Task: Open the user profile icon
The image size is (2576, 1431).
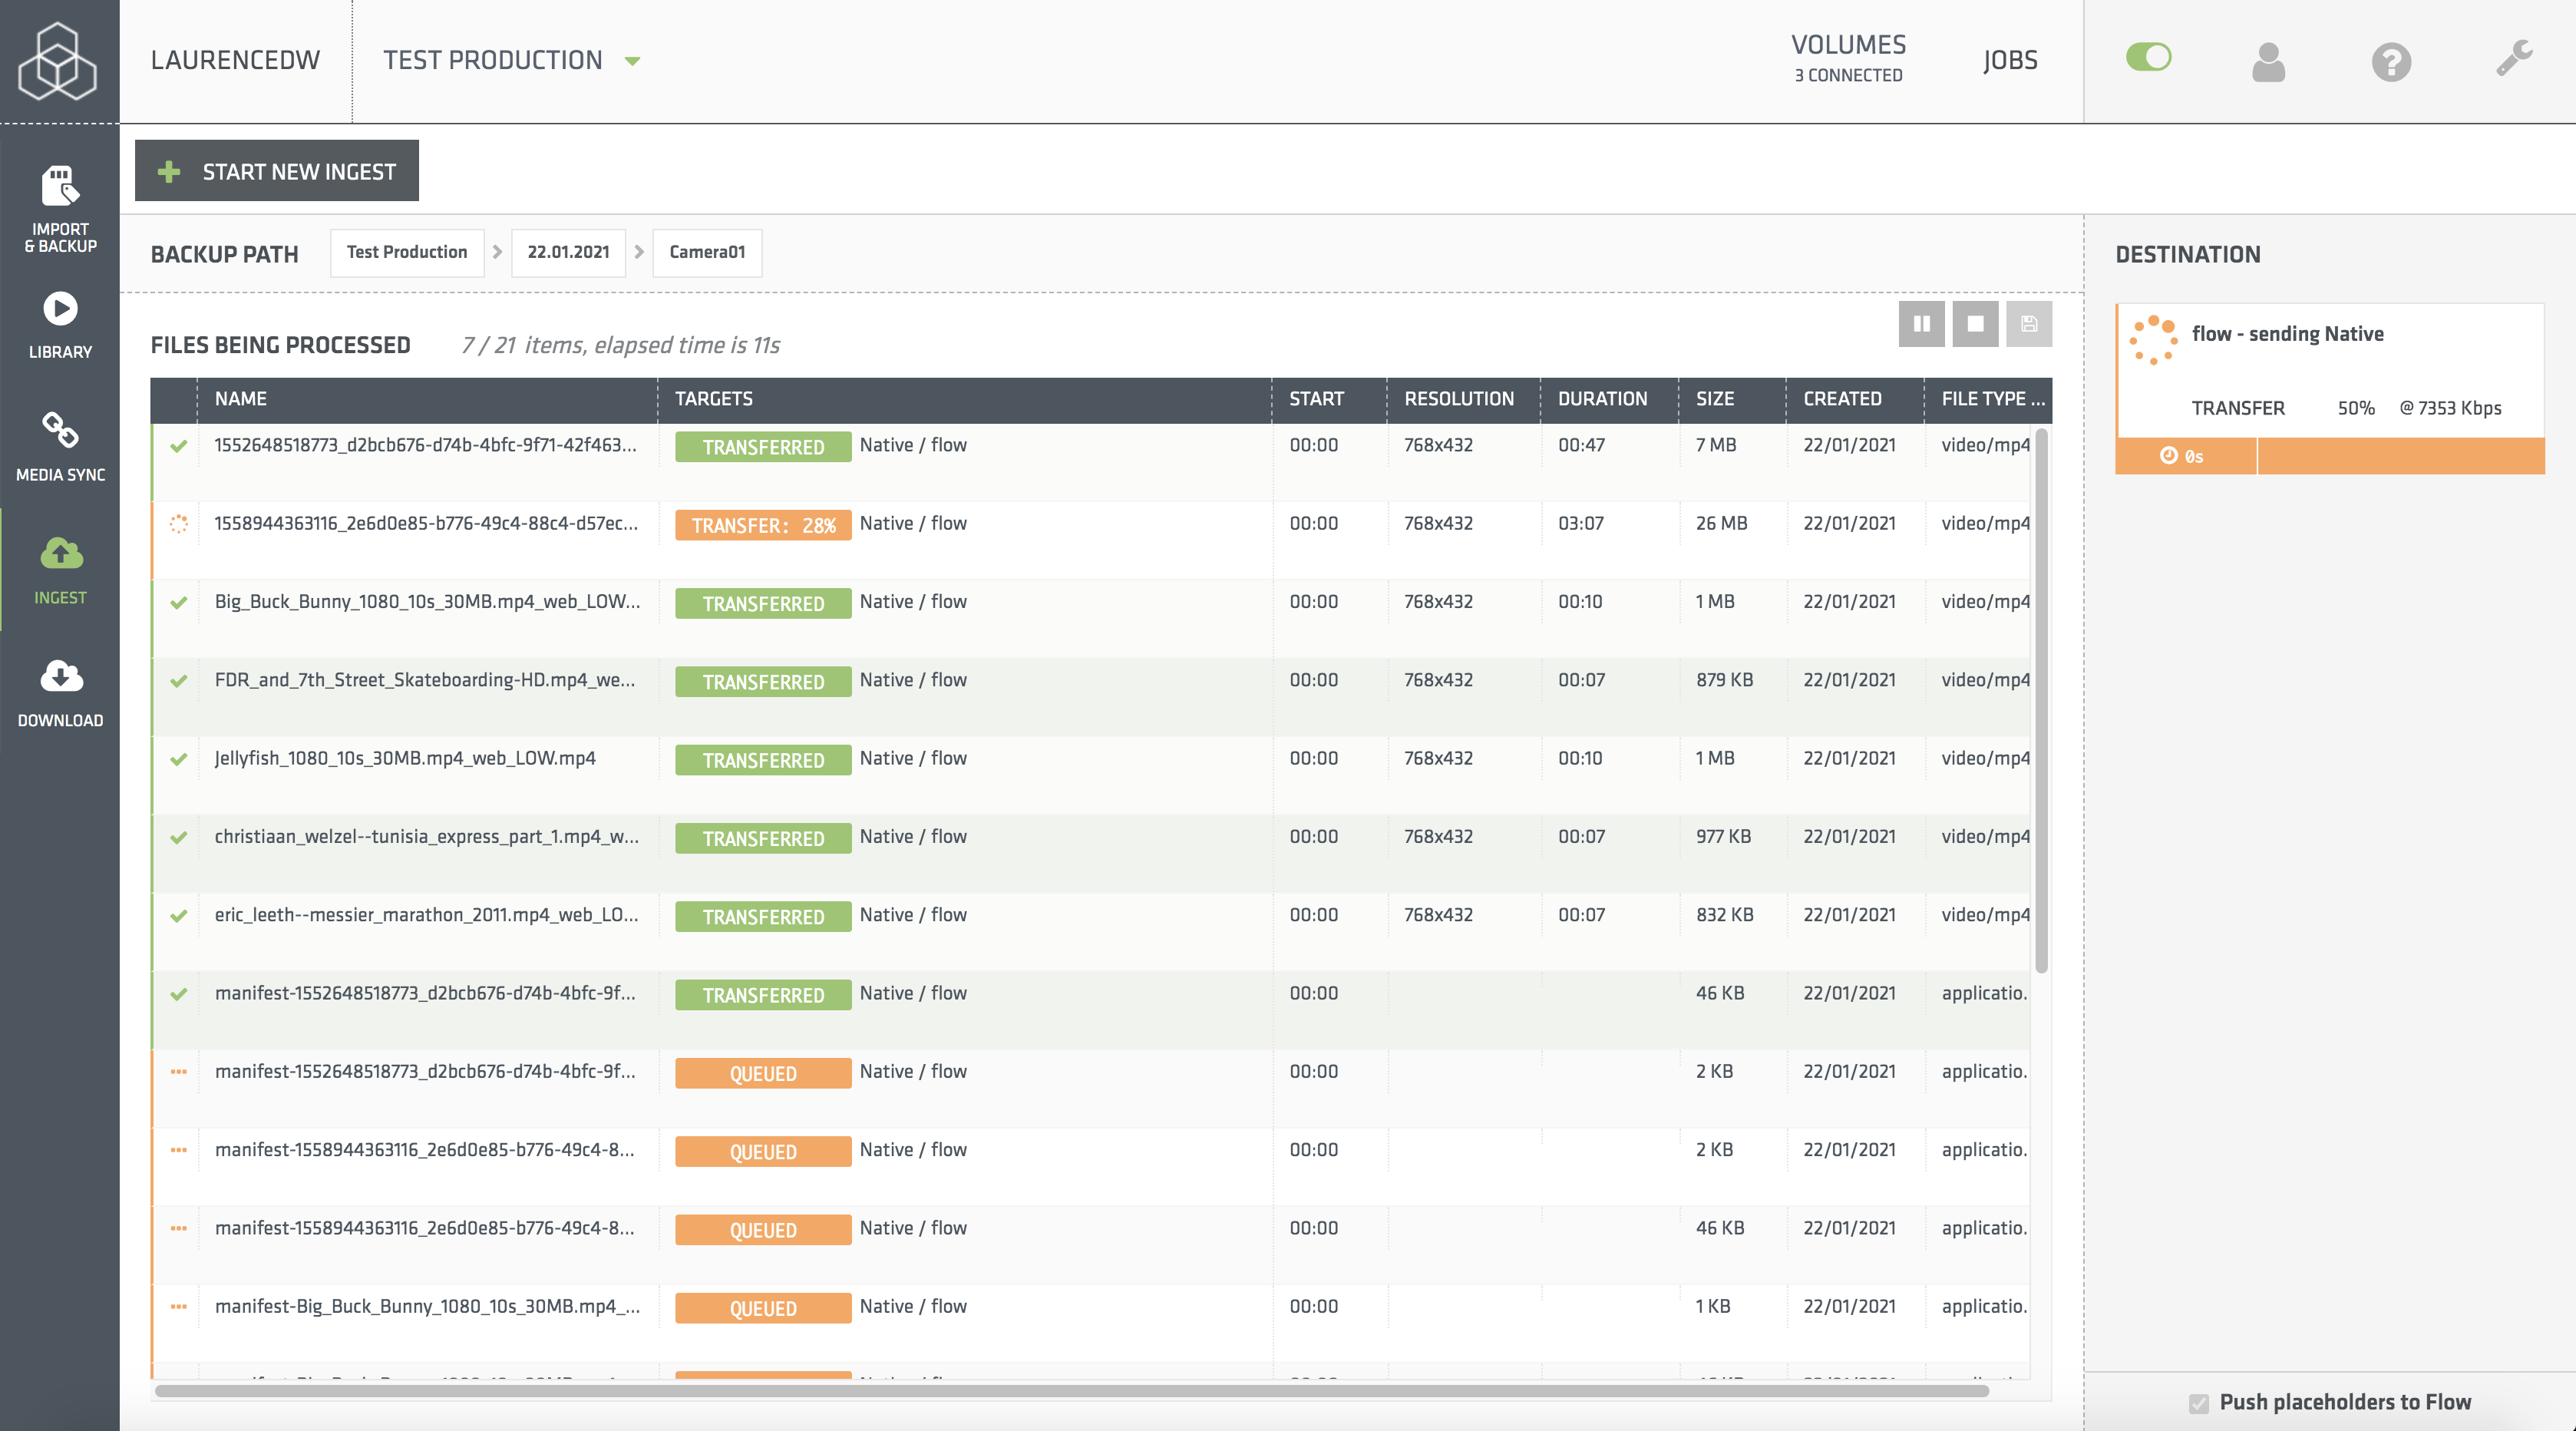Action: pyautogui.click(x=2268, y=62)
